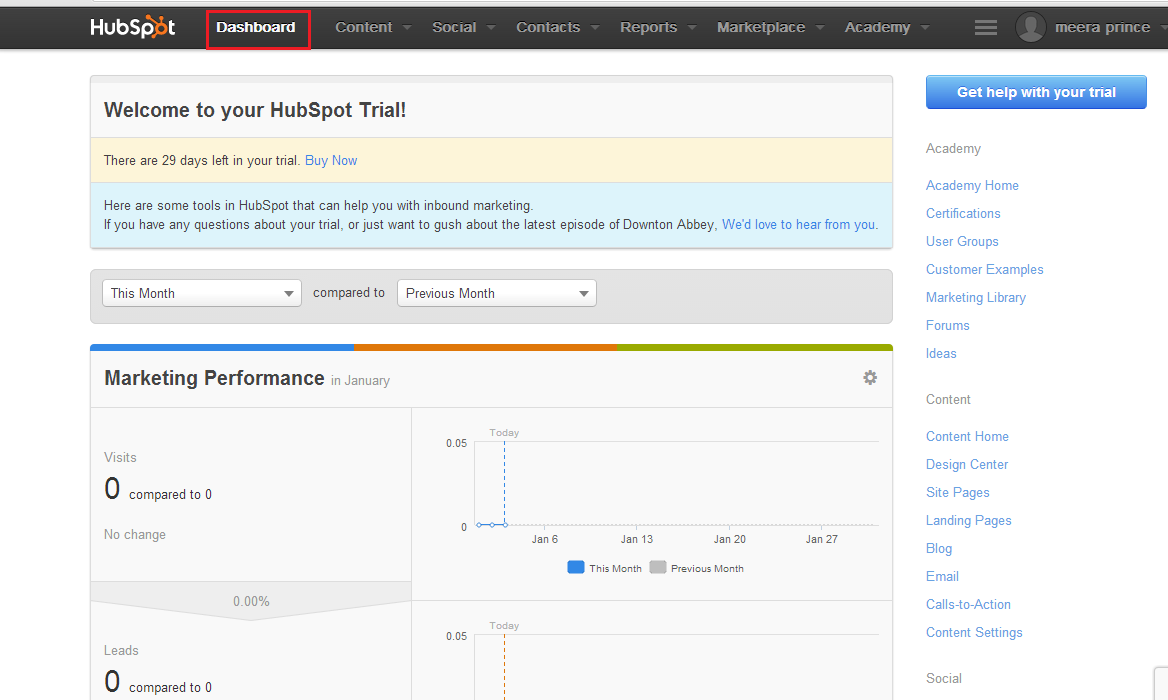This screenshot has width=1168, height=700.
Task: Click the HubSpot logo
Action: point(133,28)
